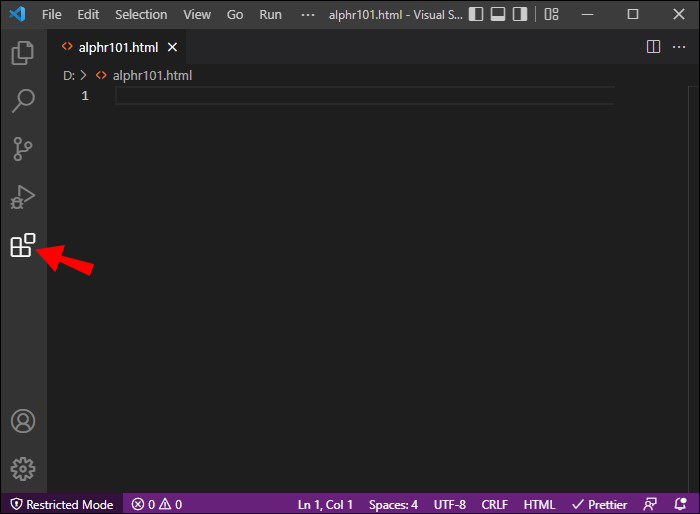700x514 pixels.
Task: Open the Manage gear icon
Action: pyautogui.click(x=22, y=468)
